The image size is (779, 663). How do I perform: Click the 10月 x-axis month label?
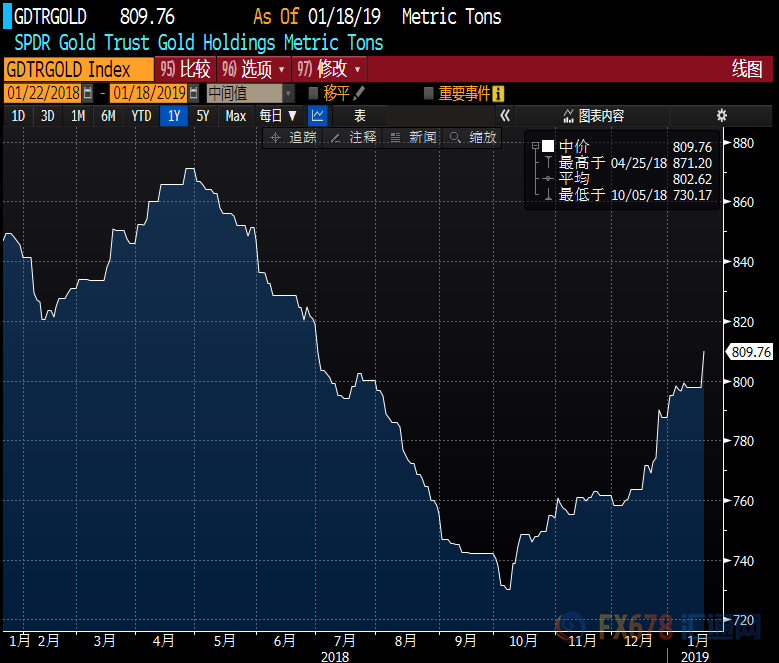coord(523,641)
